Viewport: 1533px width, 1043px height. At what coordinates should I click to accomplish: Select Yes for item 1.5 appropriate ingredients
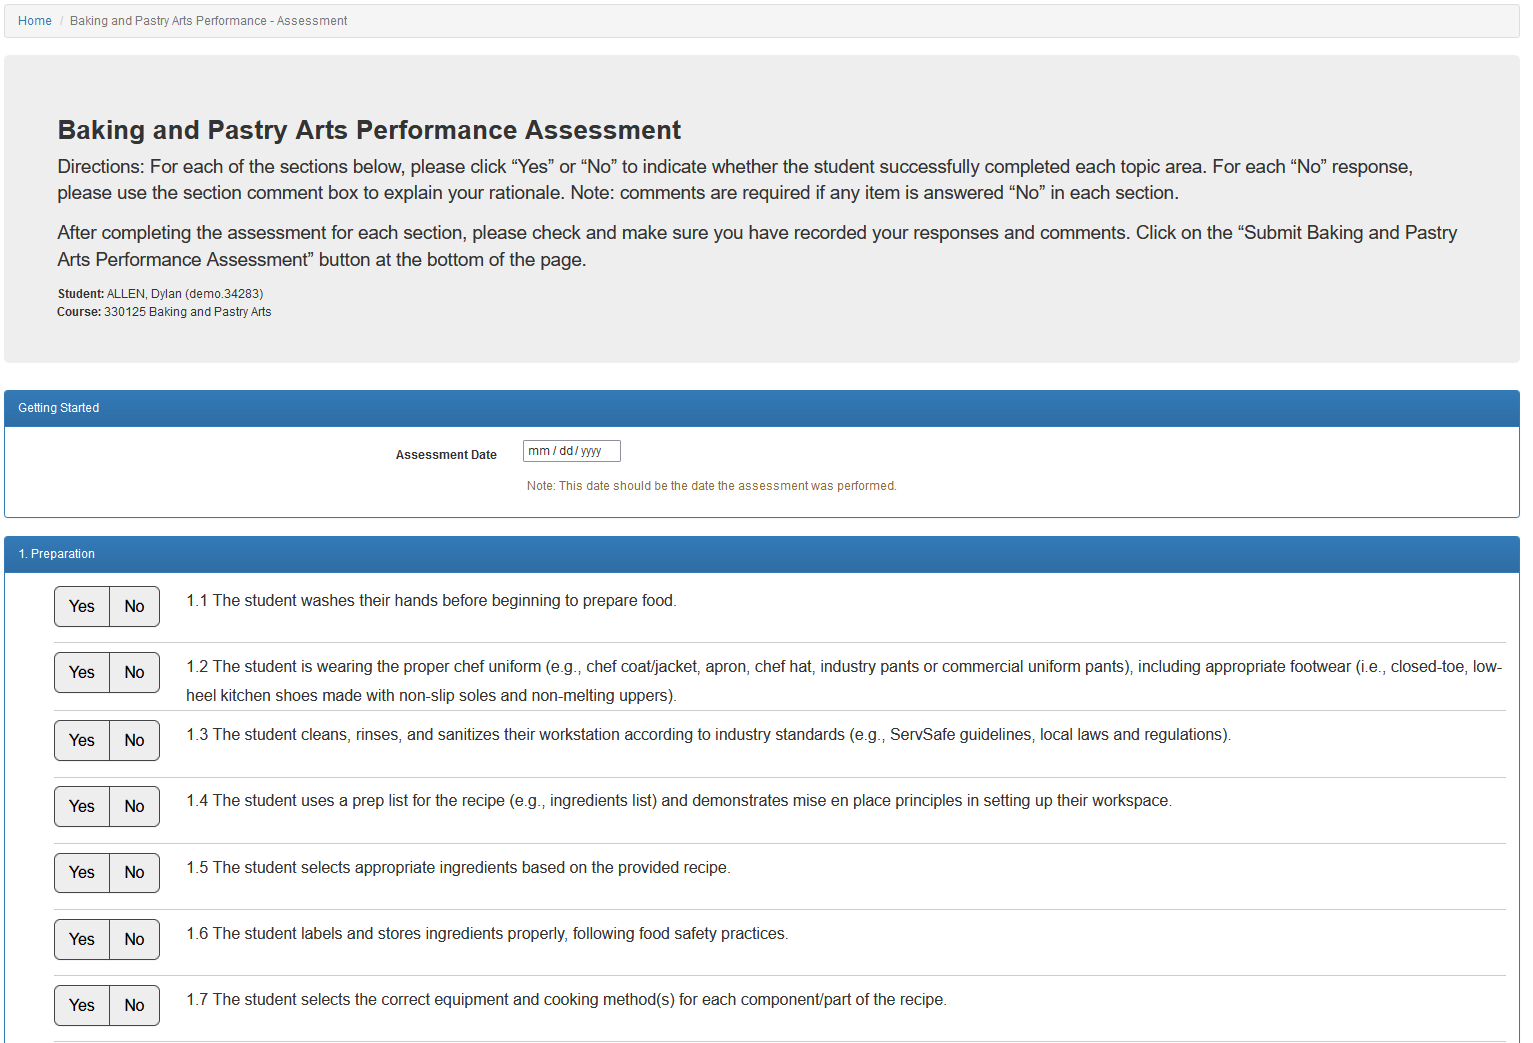(x=82, y=872)
